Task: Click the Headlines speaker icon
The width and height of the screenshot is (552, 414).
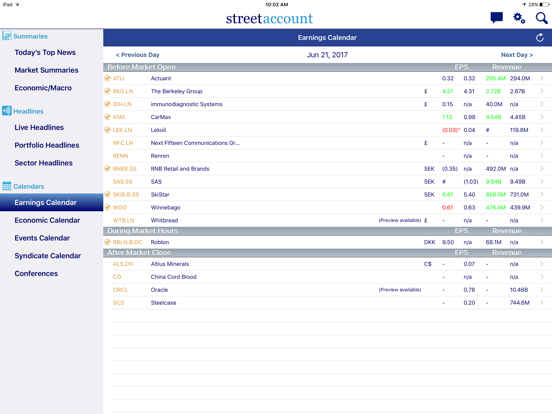Action: [7, 111]
